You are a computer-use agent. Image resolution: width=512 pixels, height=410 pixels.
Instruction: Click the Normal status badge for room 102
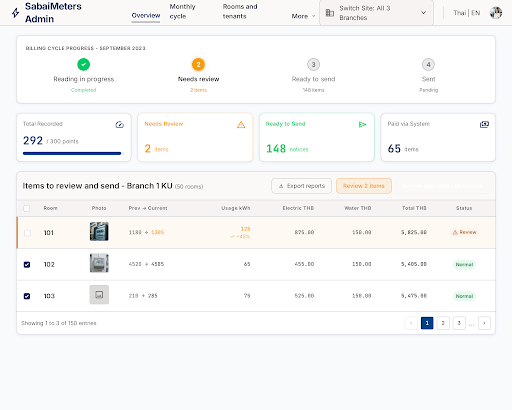[x=464, y=265]
